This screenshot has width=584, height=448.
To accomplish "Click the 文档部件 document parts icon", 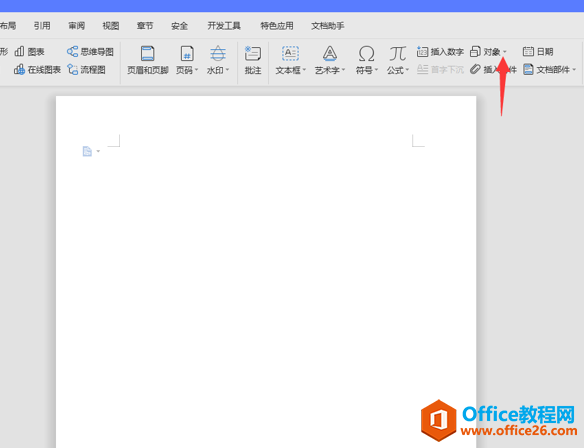I will (528, 69).
